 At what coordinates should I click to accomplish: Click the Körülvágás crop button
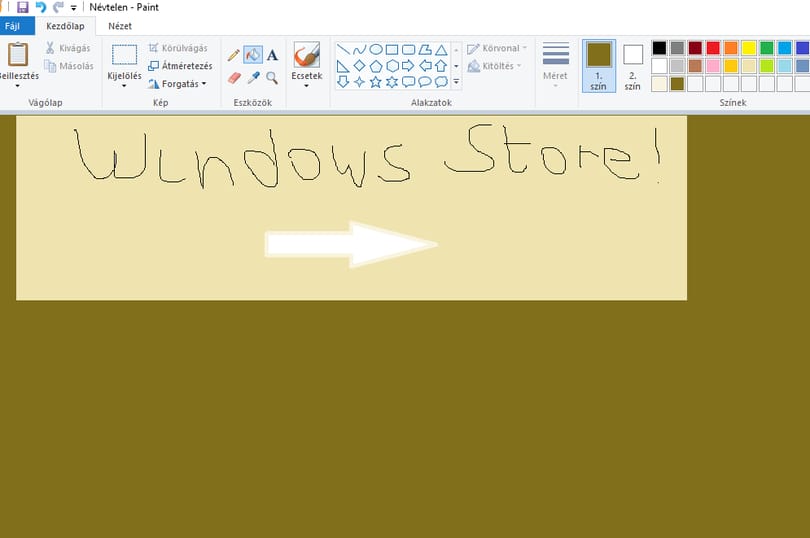(x=178, y=48)
